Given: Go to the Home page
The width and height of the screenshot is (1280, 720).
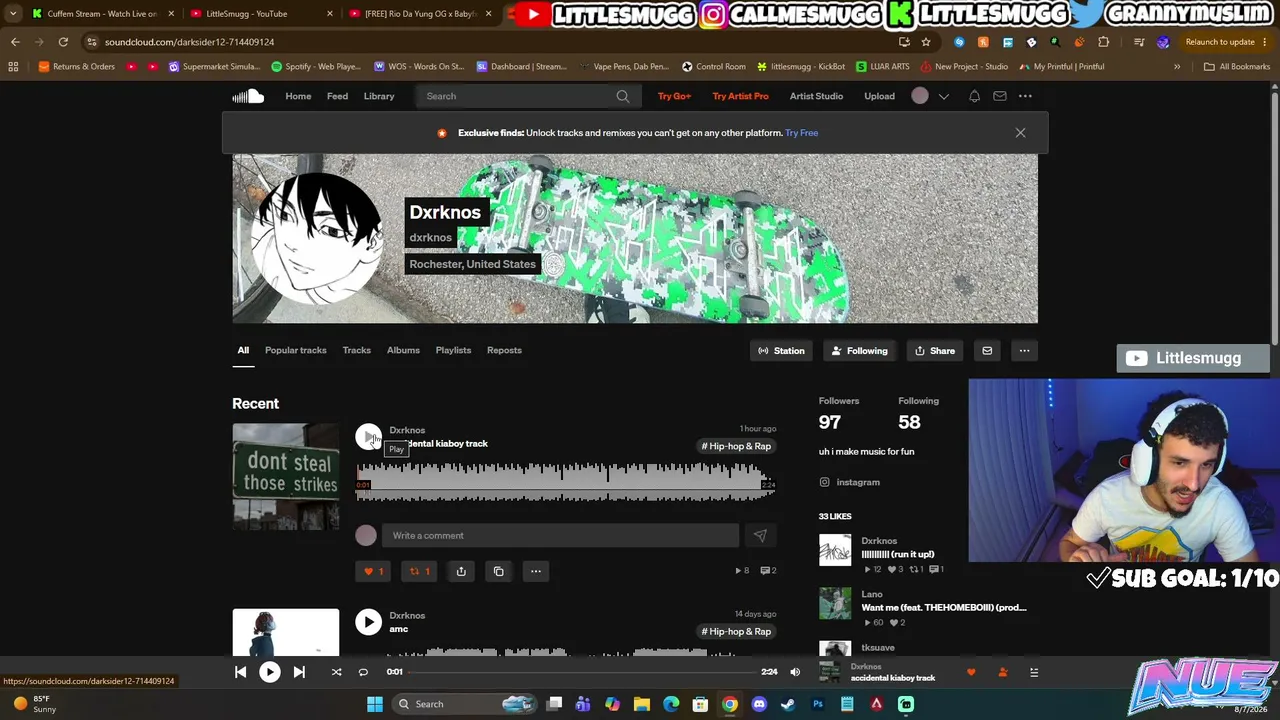Looking at the screenshot, I should click(298, 96).
